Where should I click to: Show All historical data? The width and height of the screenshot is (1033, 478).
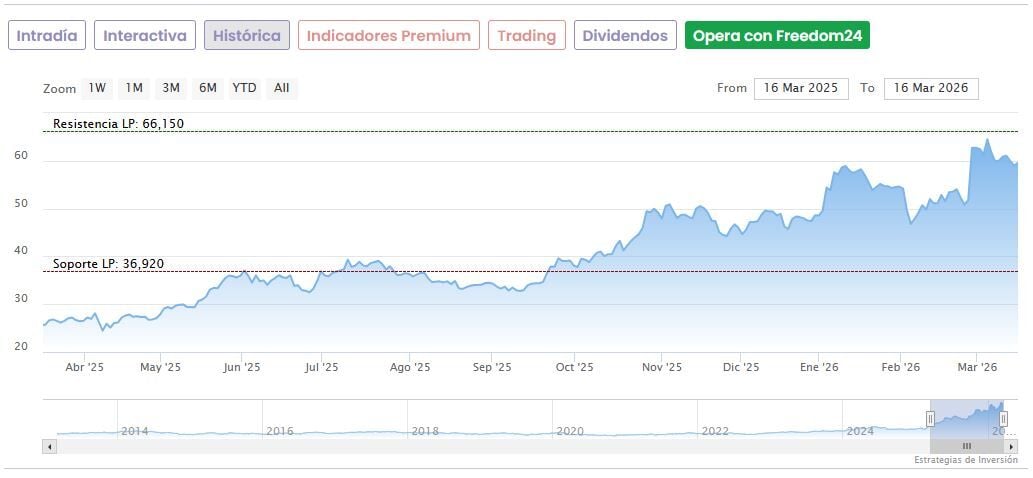(x=282, y=88)
